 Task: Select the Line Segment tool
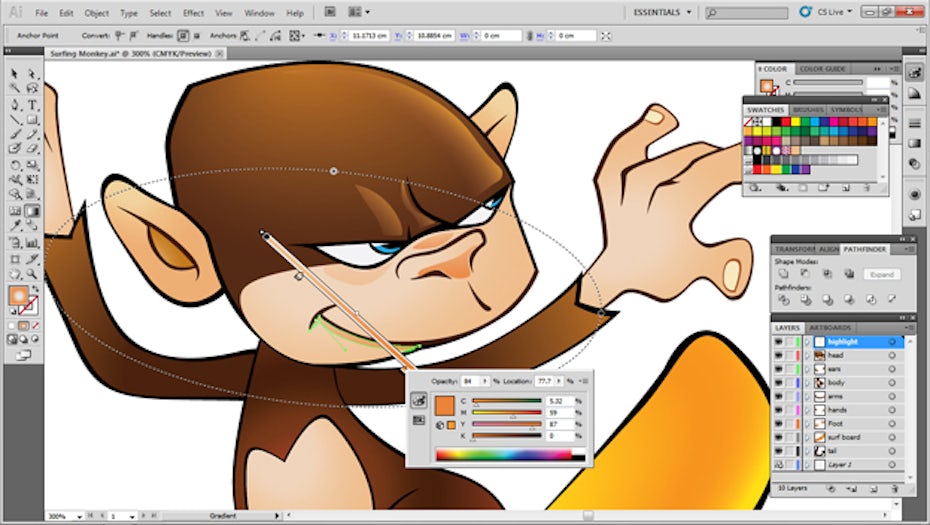pos(15,120)
